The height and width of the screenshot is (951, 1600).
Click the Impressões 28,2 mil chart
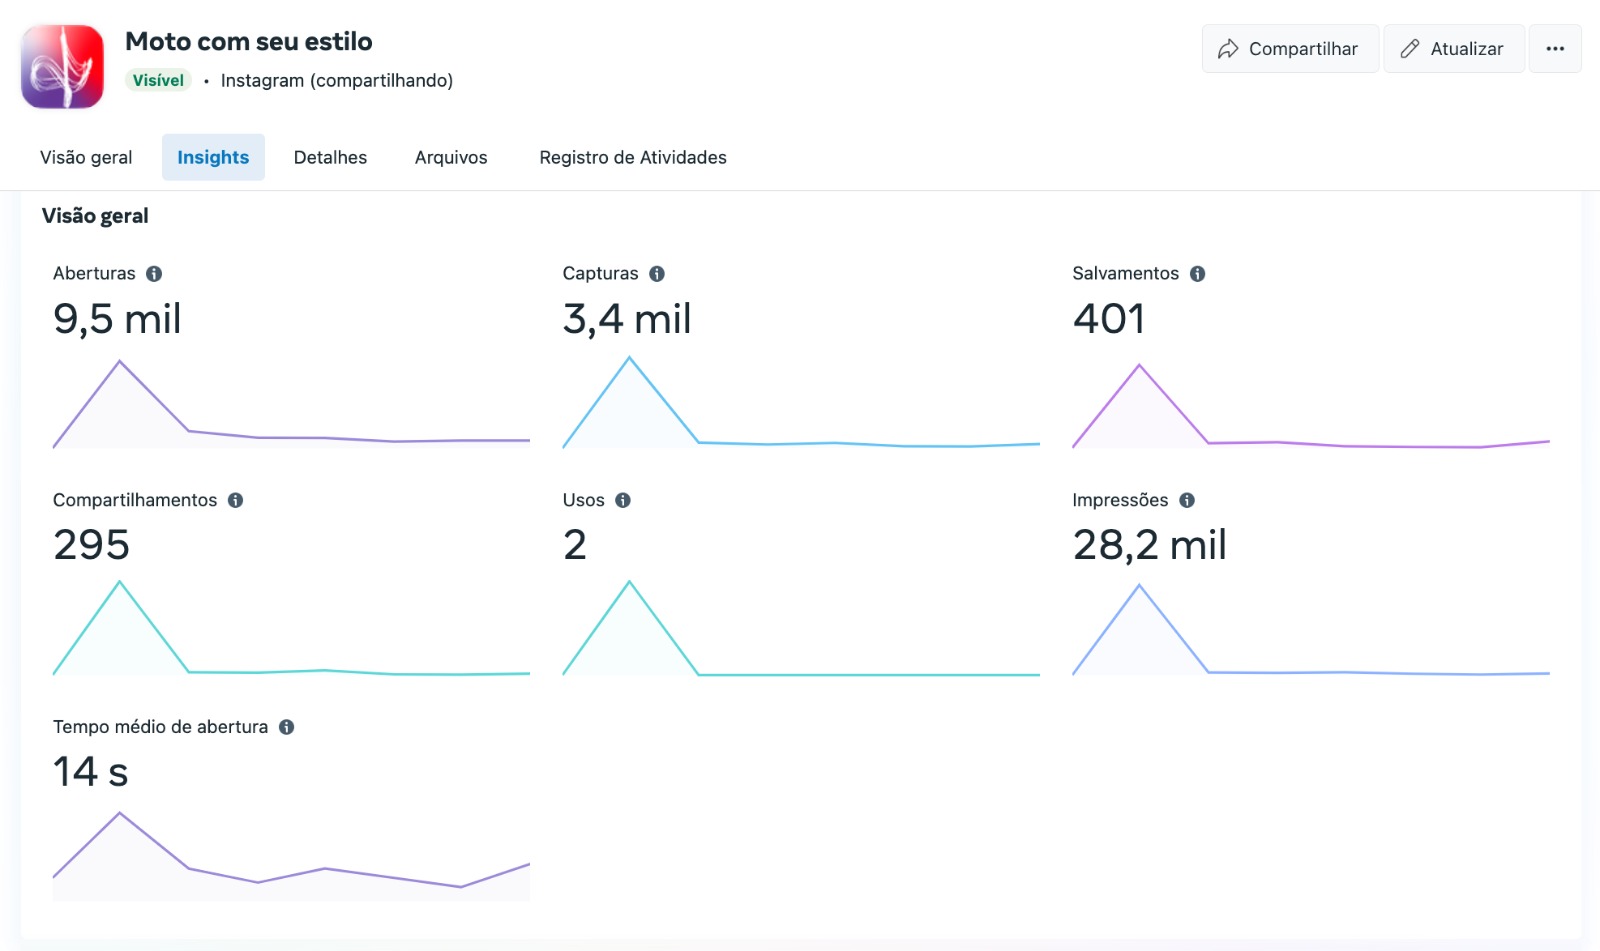(1310, 630)
